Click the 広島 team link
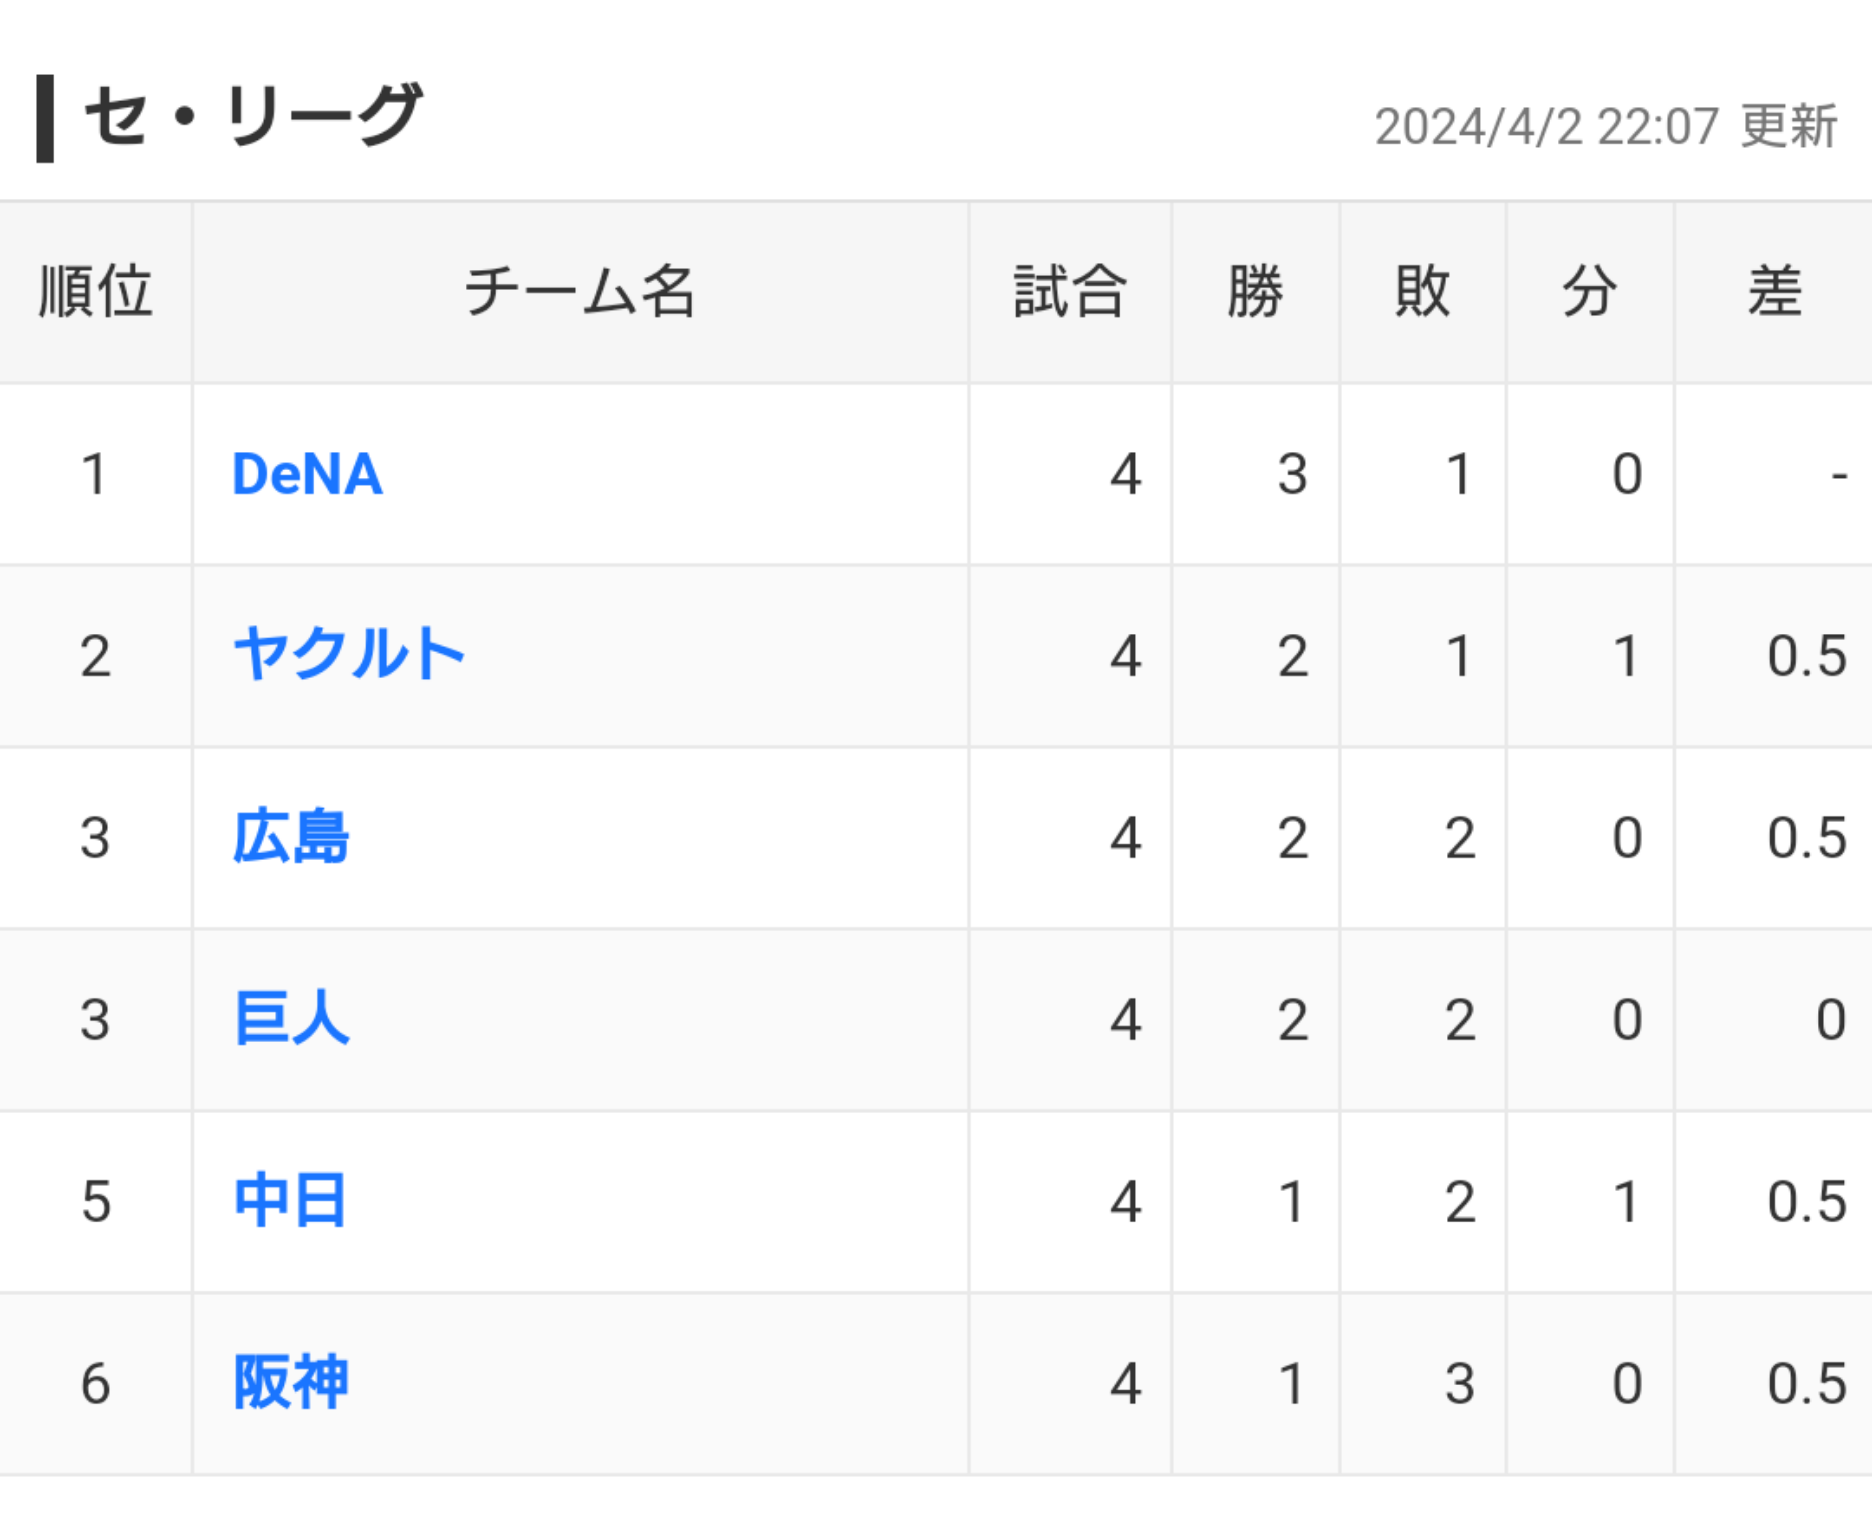This screenshot has height=1525, width=1872. [x=291, y=837]
